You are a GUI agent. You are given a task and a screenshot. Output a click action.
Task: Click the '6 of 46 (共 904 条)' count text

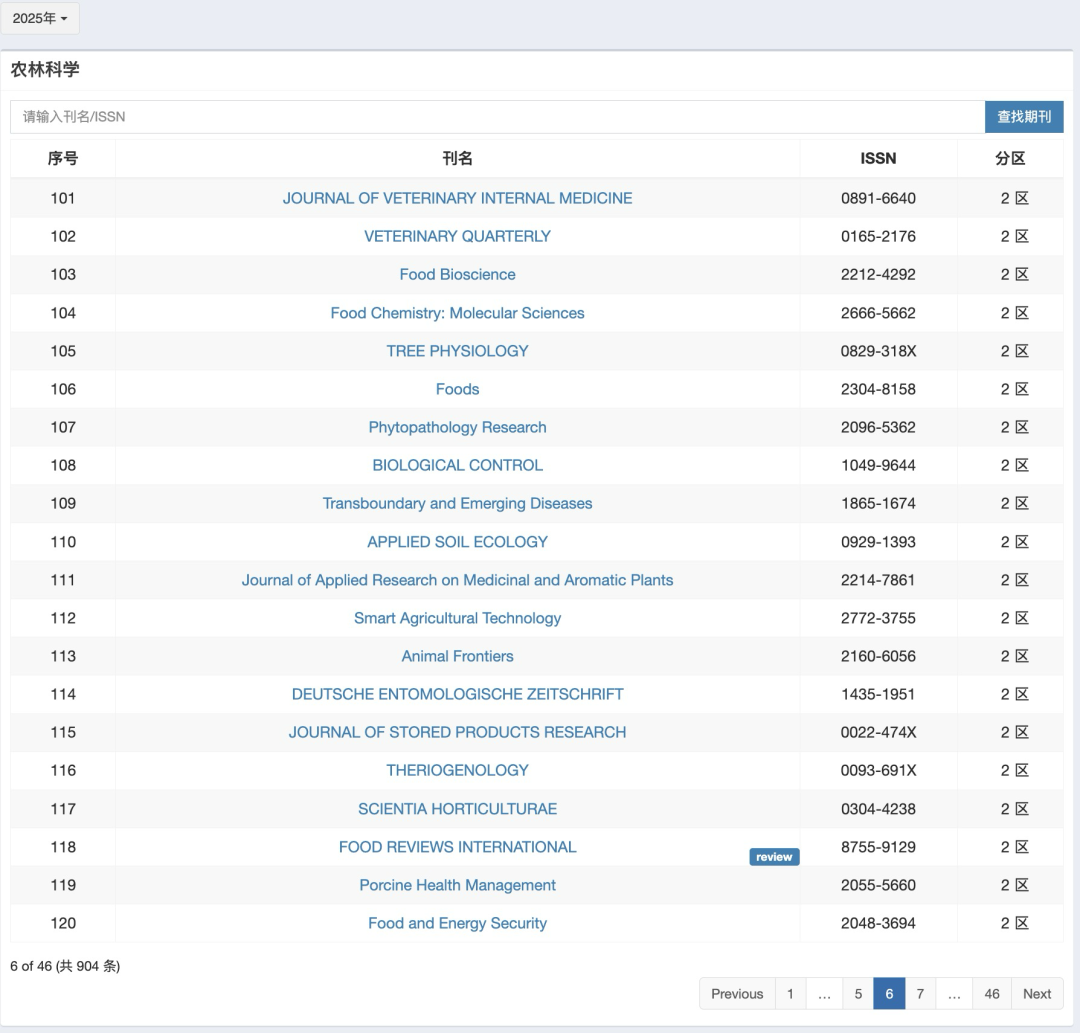tap(65, 966)
